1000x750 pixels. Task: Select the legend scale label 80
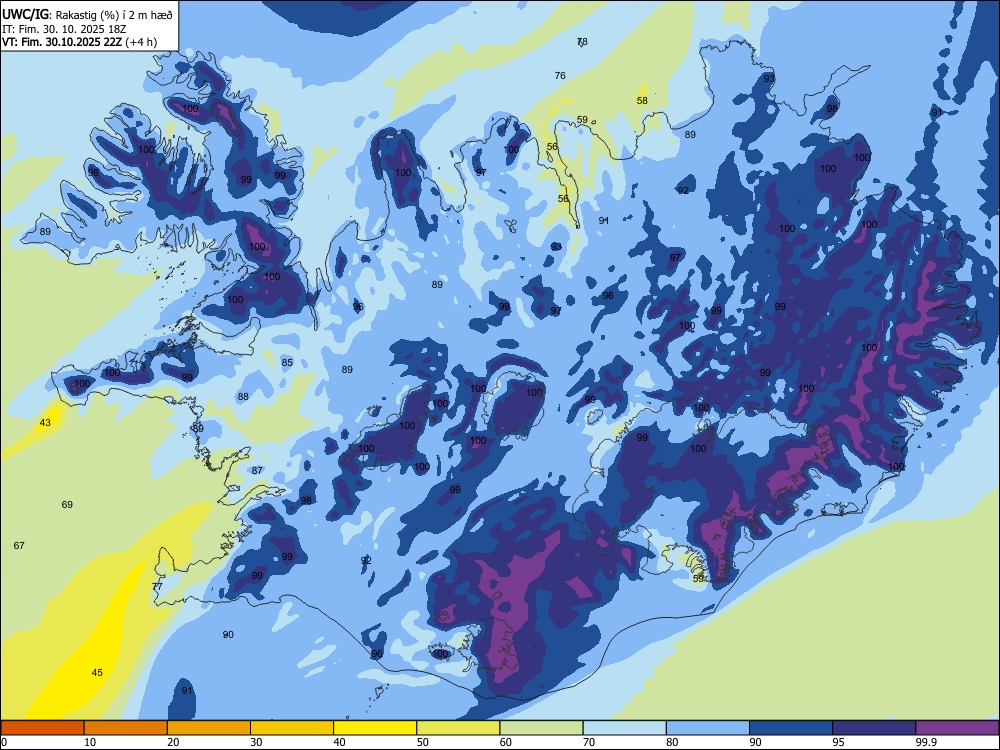pyautogui.click(x=673, y=742)
